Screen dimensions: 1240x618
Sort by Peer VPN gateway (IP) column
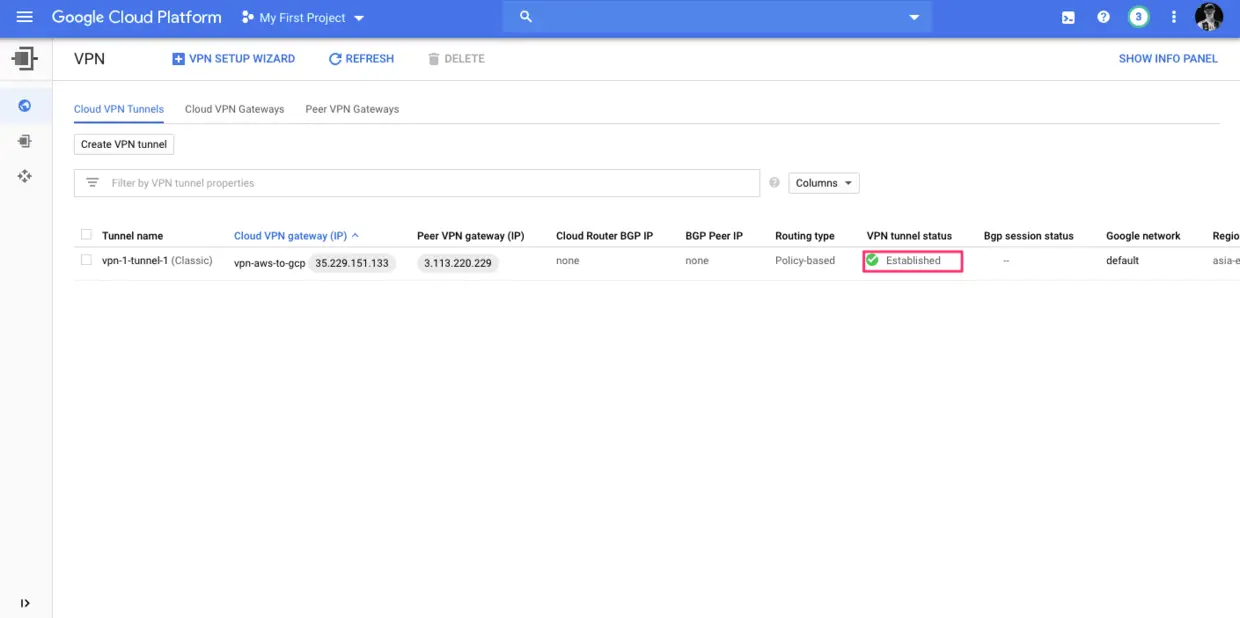pyautogui.click(x=470, y=236)
